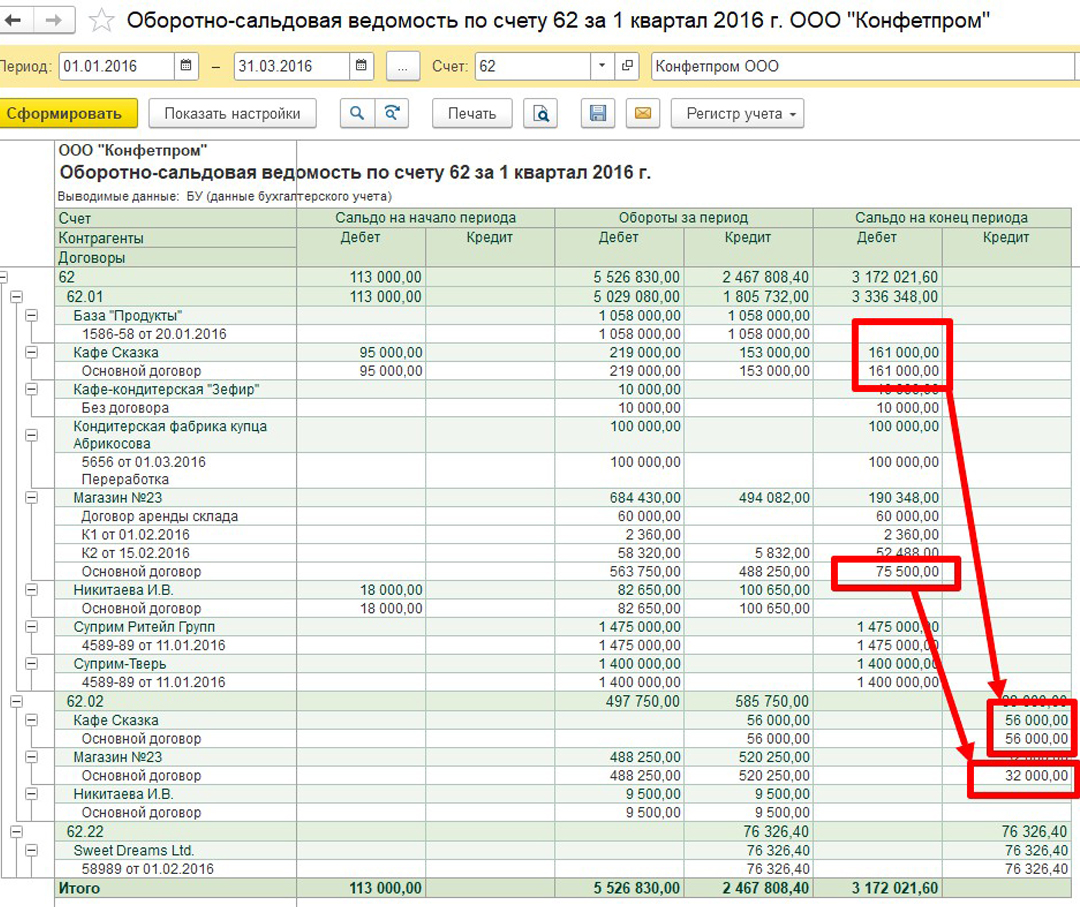Click the Показать настройки button
The width and height of the screenshot is (1080, 907).
click(x=232, y=114)
